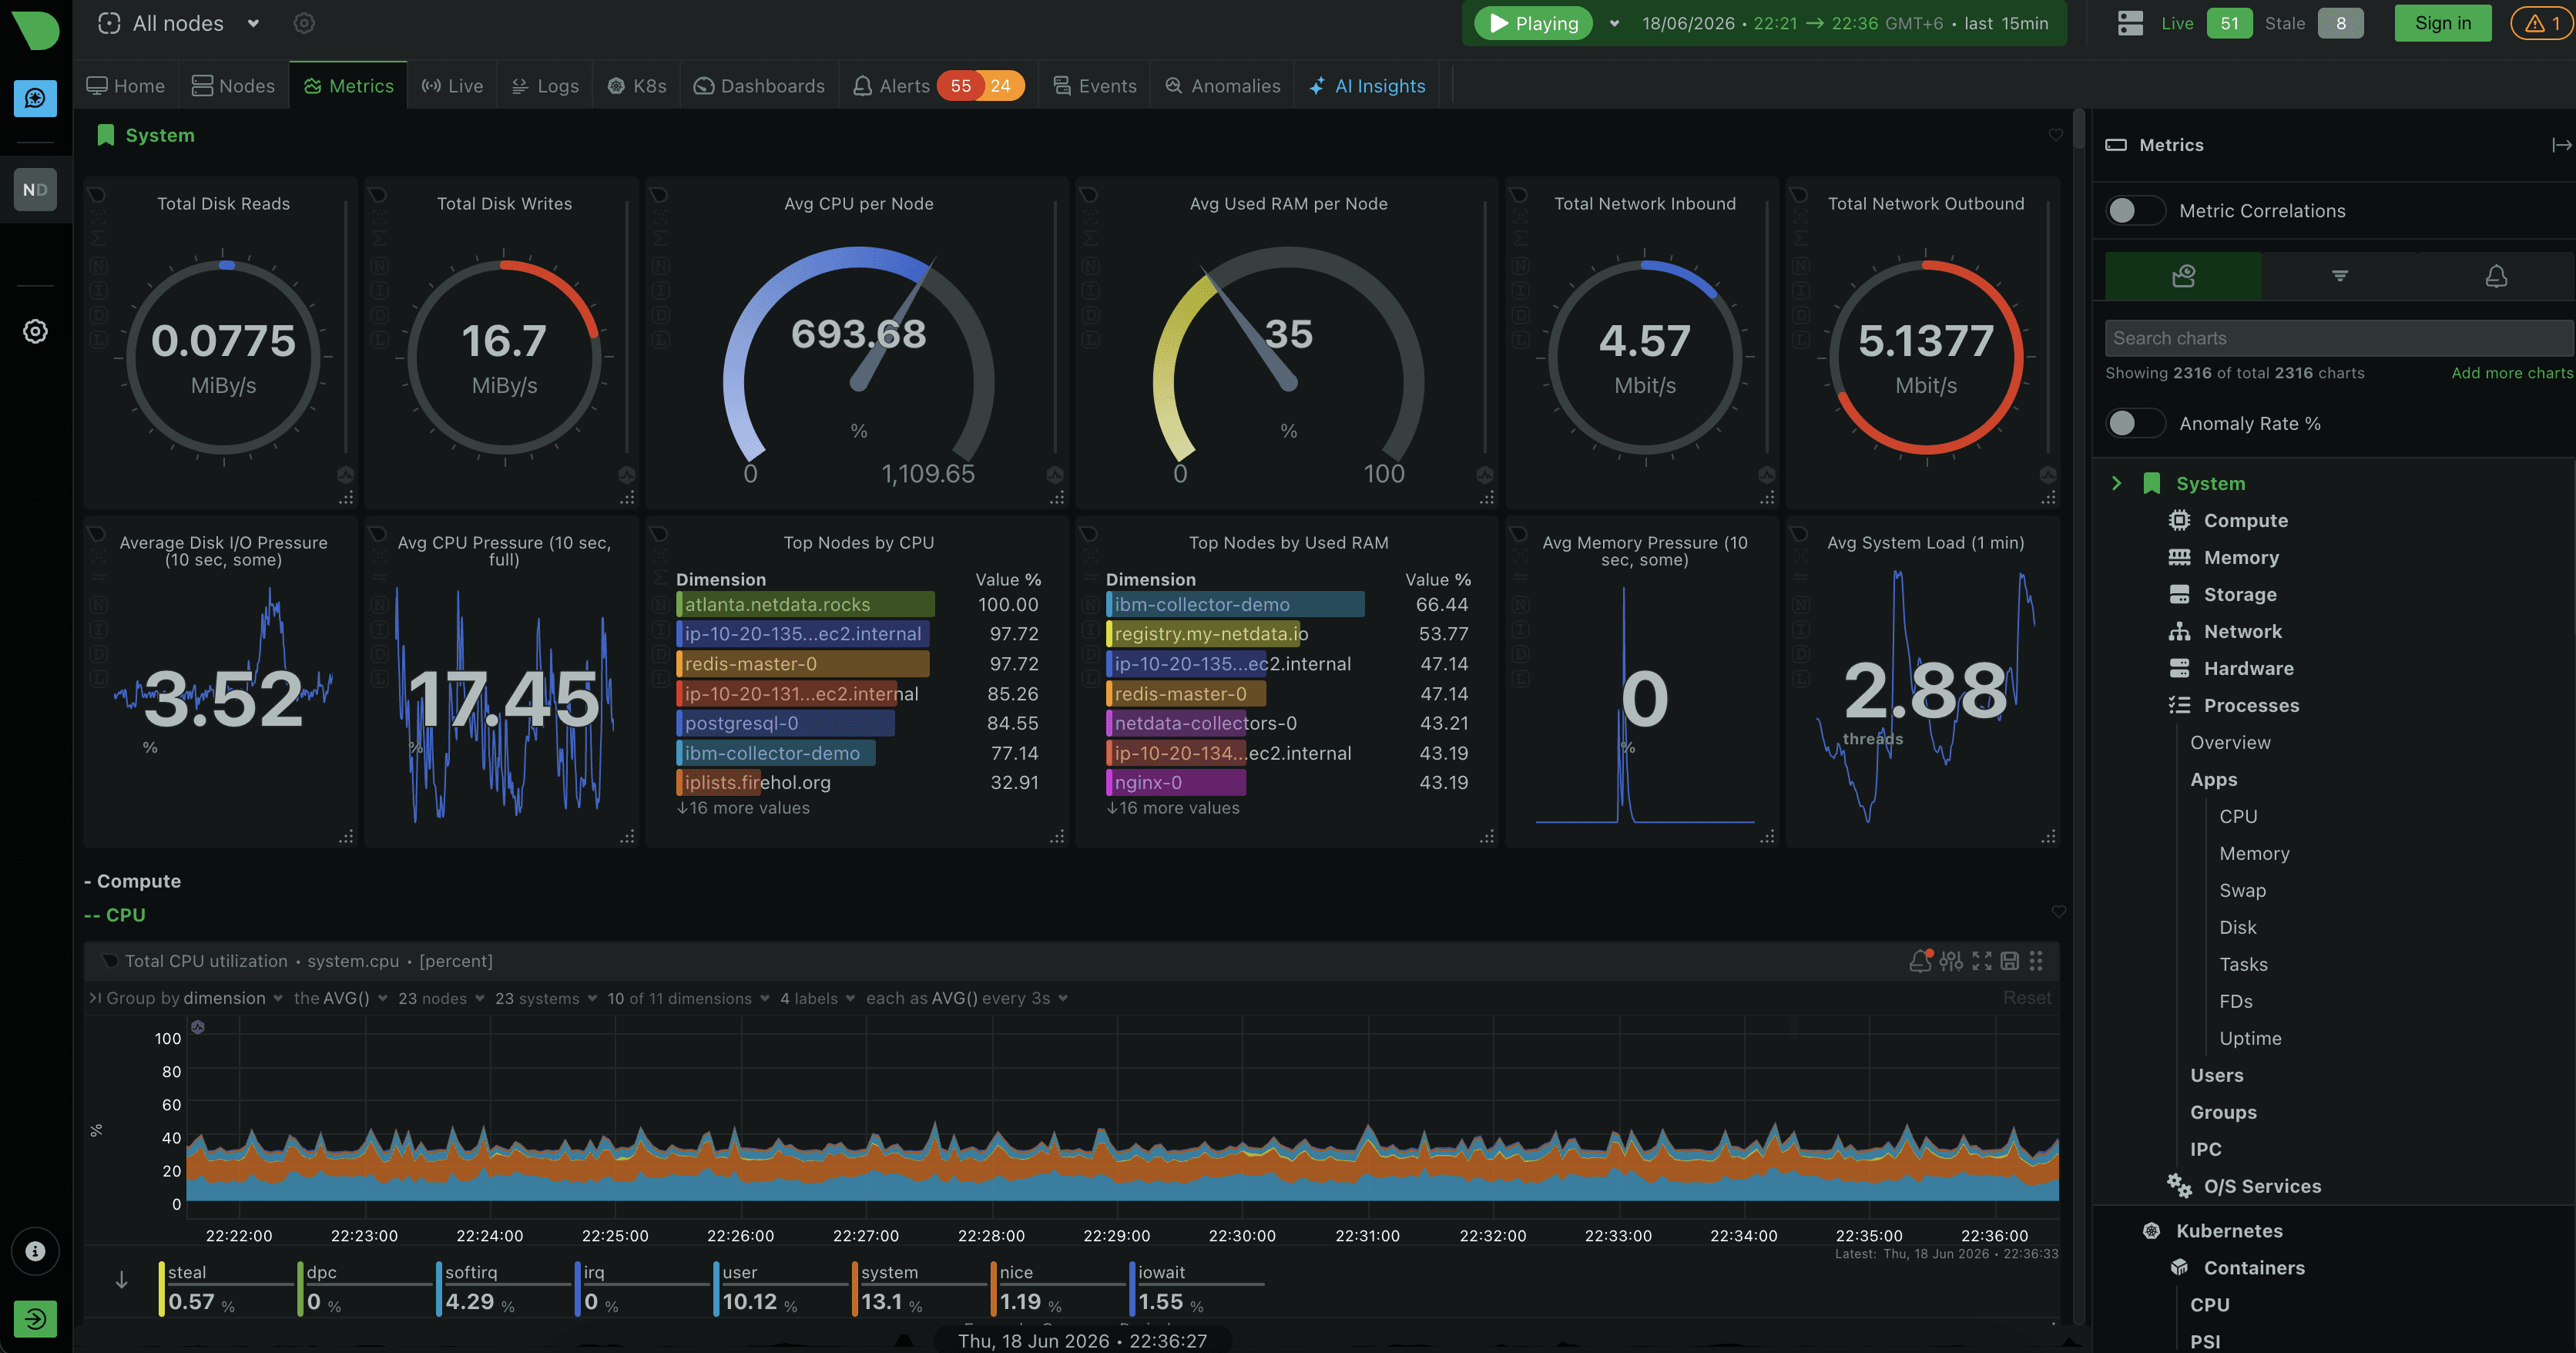This screenshot has width=2576, height=1353.
Task: Open the 23 nodes filter dropdown
Action: pos(441,998)
